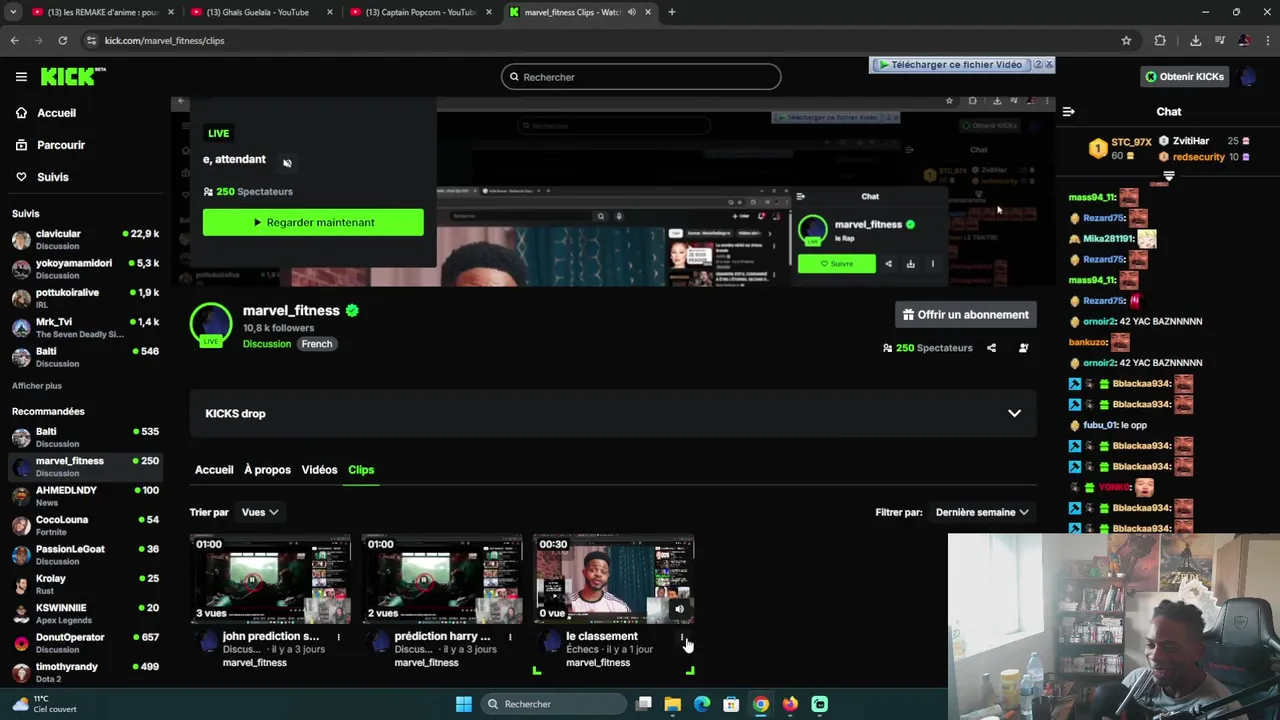The width and height of the screenshot is (1280, 720).
Task: Bookmark page with the star icon
Action: (1126, 40)
